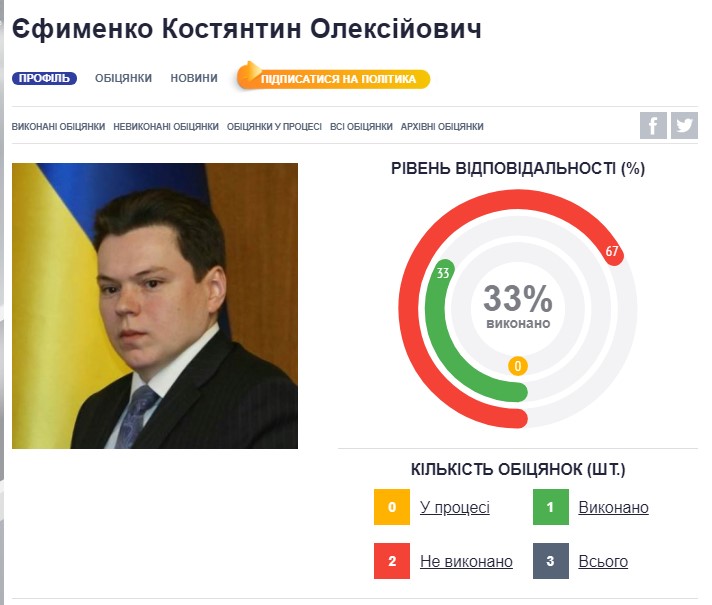Viewport: 712px width, 605px height.
Task: Click the 'У процесі' count link
Action: click(x=455, y=508)
